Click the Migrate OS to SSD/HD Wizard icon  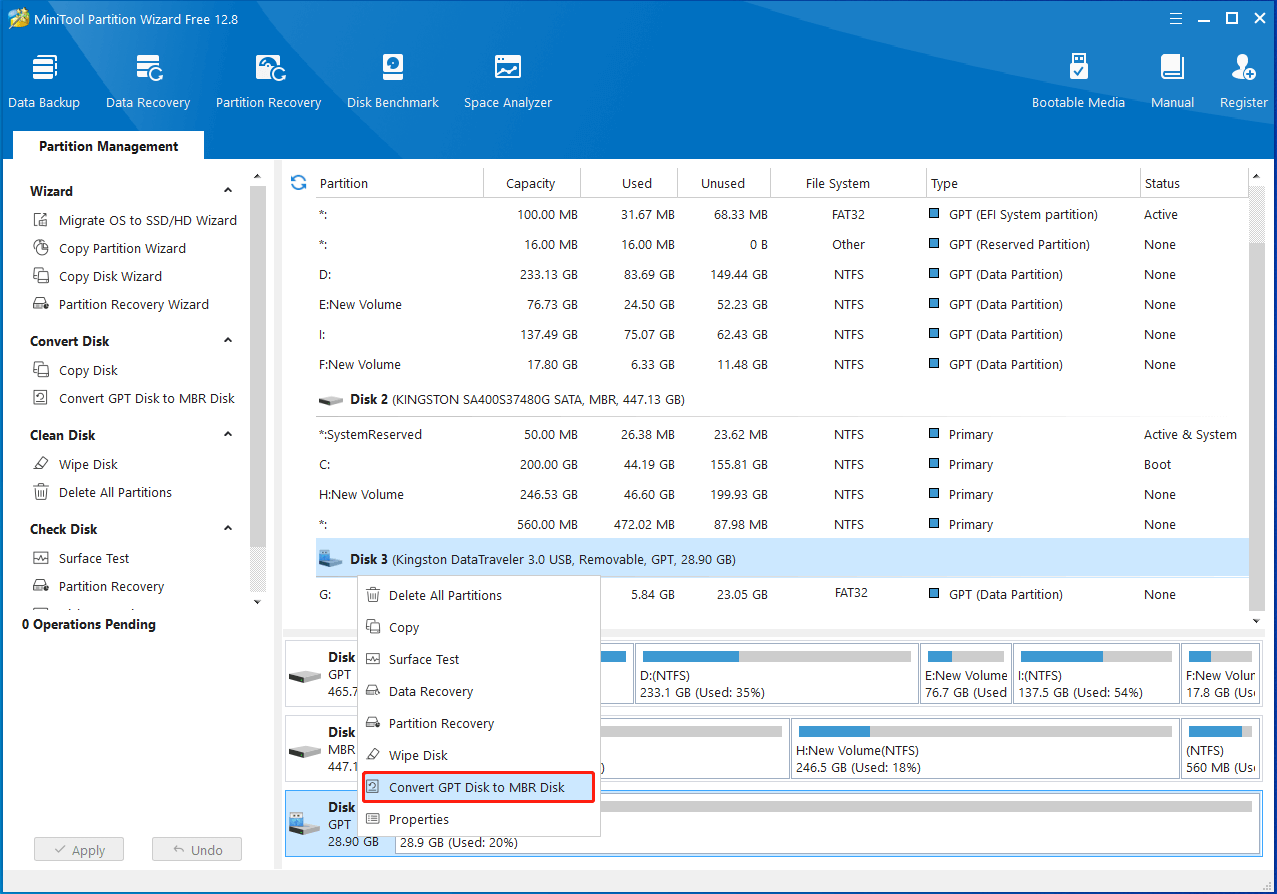tap(41, 220)
